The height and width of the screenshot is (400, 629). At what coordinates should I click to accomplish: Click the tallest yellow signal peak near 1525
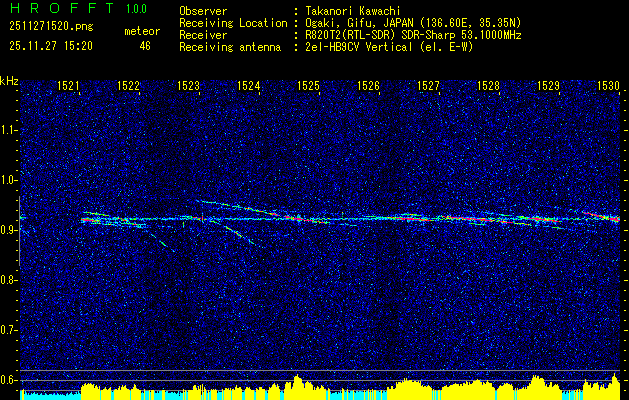297,388
